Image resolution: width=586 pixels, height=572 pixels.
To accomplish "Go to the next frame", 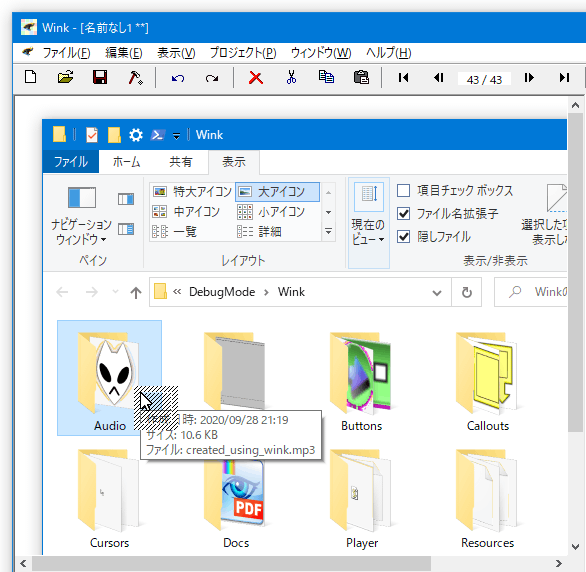I will (529, 77).
